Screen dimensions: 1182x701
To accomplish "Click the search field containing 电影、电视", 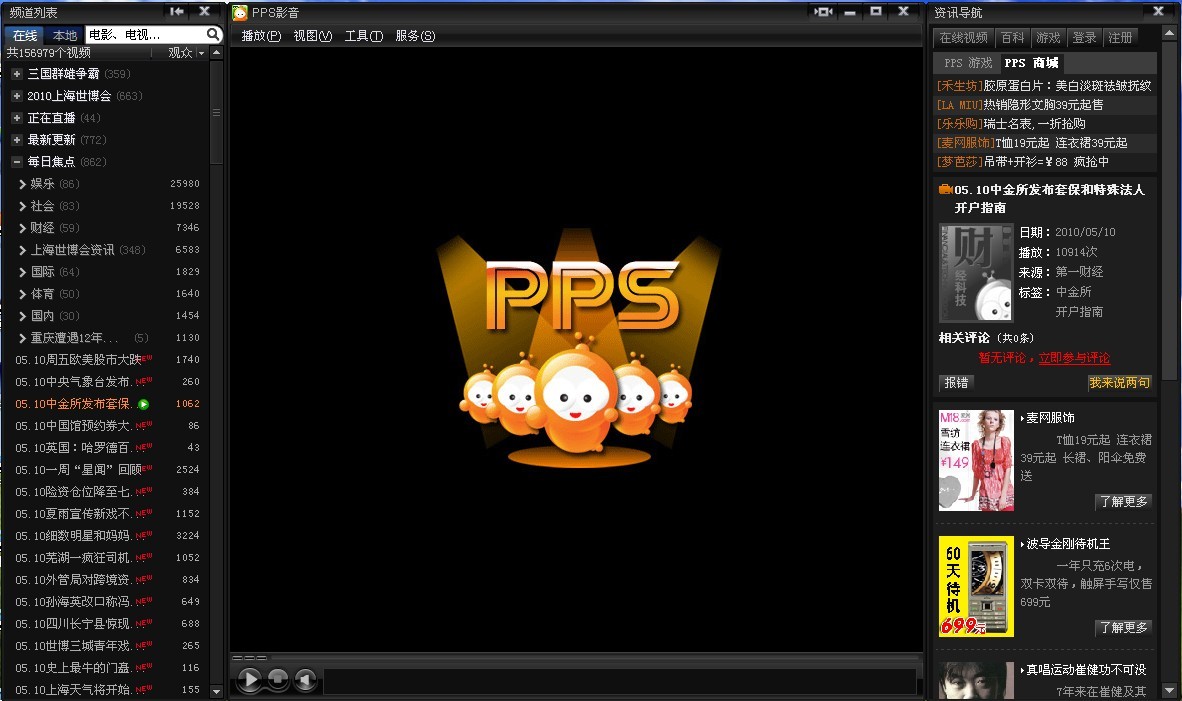I will pos(145,35).
